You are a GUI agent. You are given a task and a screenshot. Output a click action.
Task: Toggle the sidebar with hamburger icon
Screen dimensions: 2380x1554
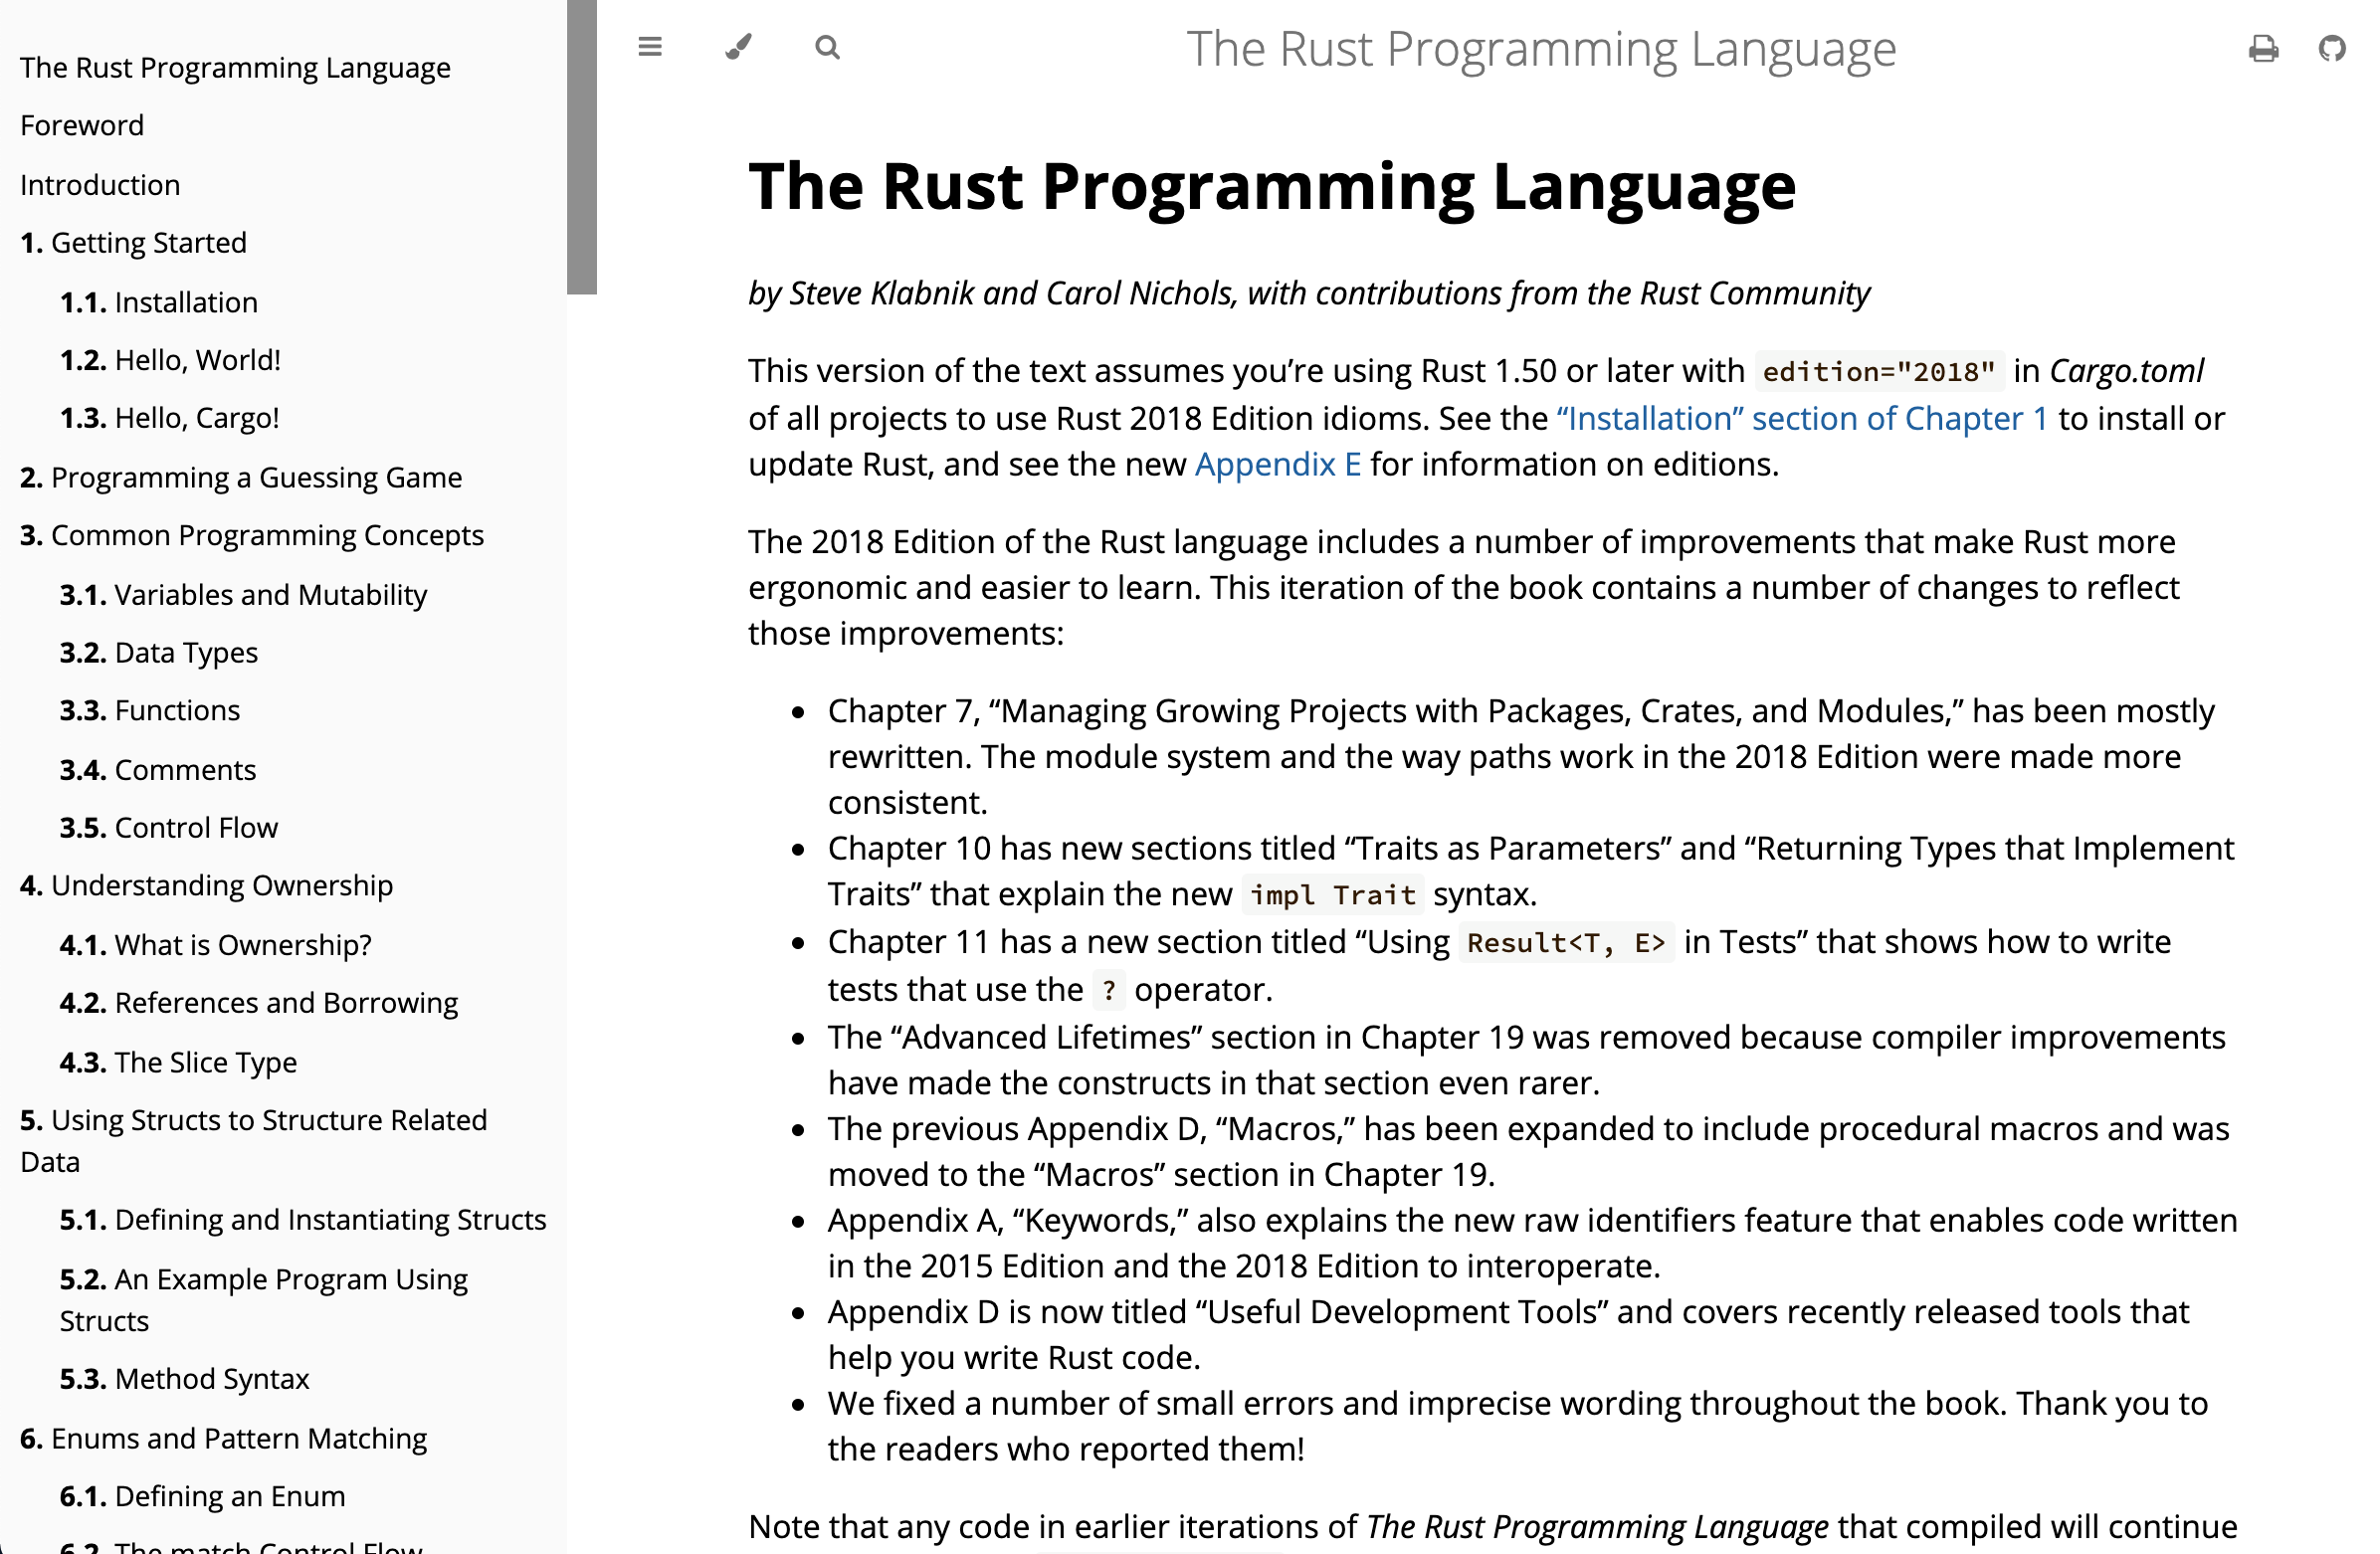650,47
